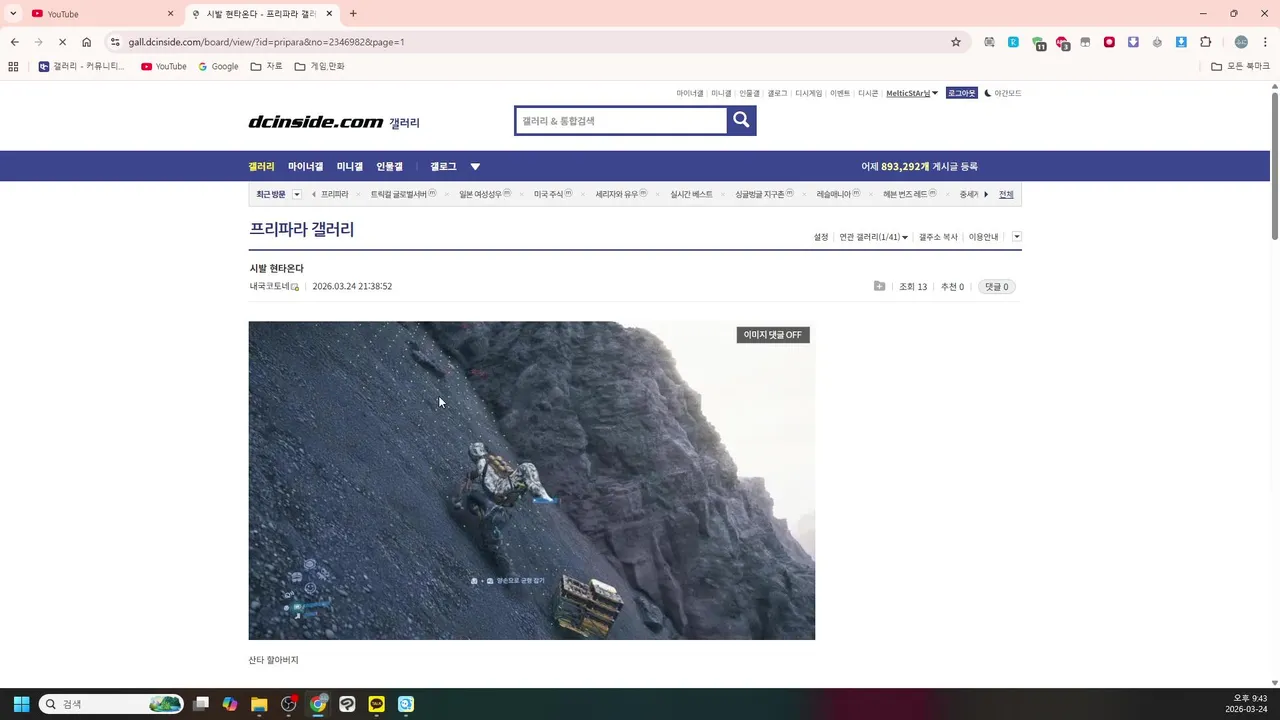Open the Windows Start button
Image resolution: width=1280 pixels, height=720 pixels.
coord(21,704)
